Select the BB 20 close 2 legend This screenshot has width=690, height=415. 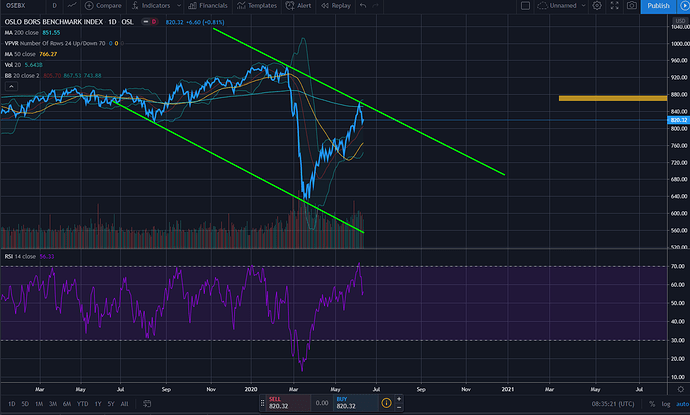22,76
